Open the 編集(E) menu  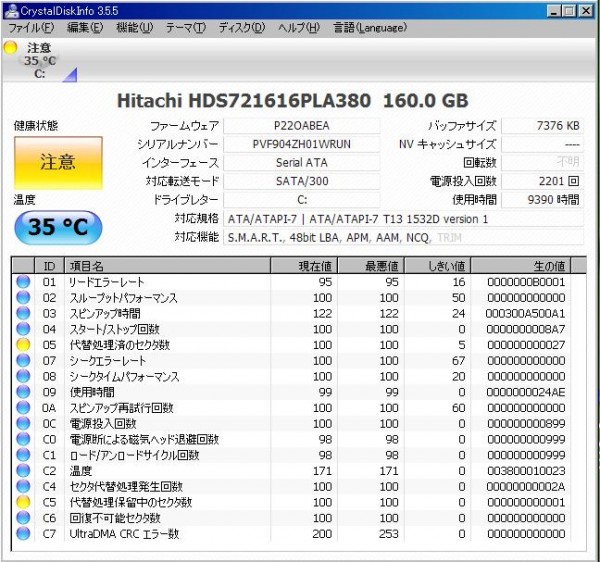click(x=85, y=28)
